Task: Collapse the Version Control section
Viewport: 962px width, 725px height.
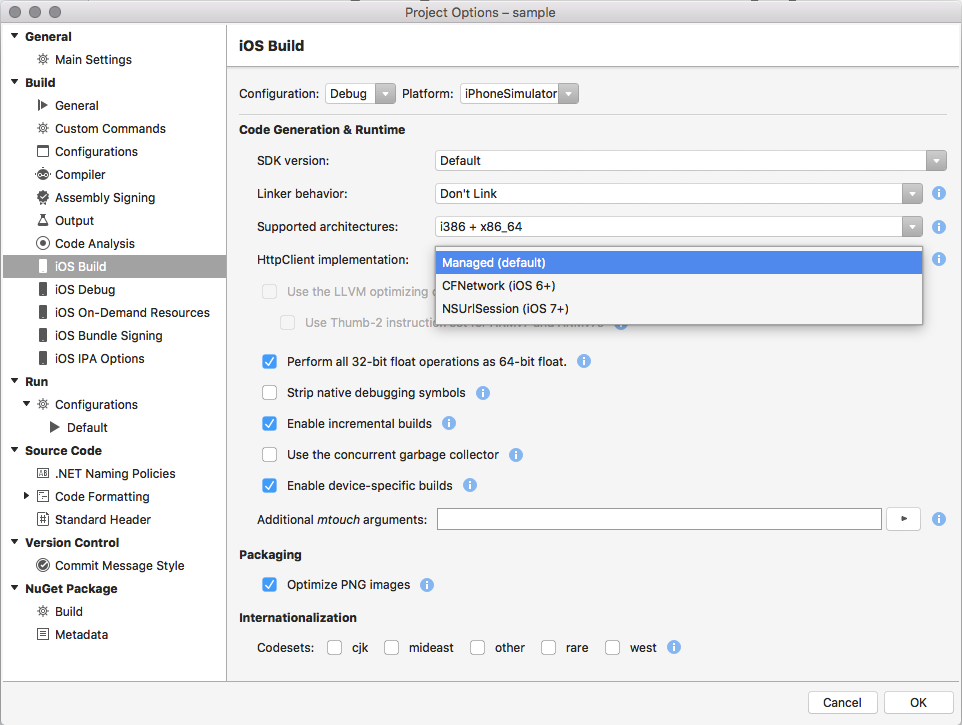Action: point(15,542)
